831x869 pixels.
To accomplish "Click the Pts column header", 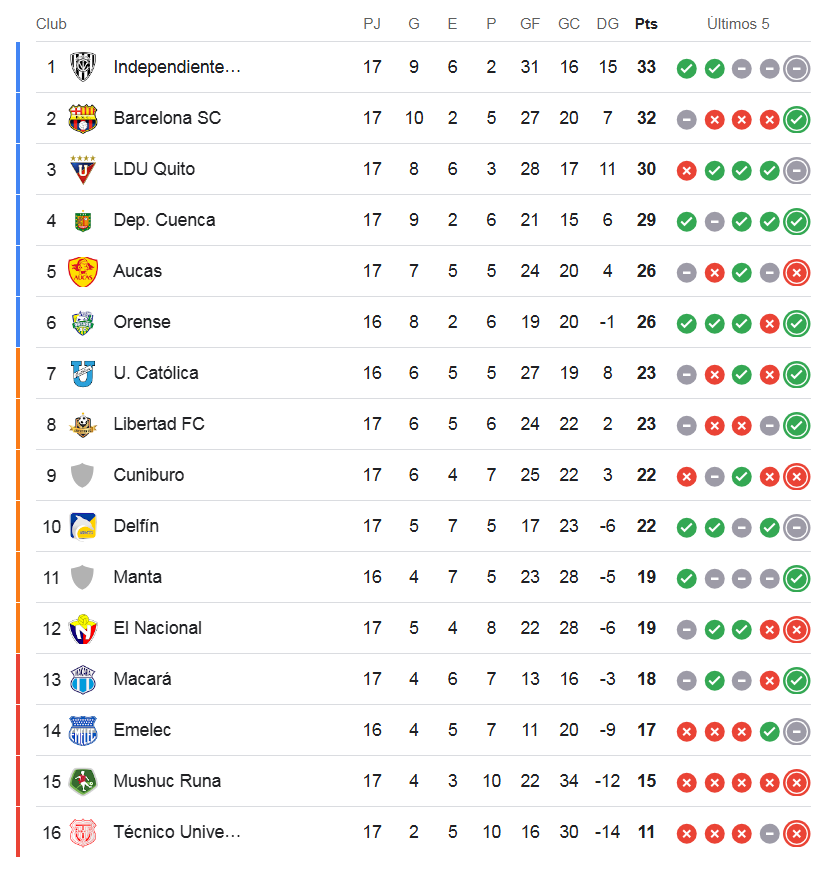I will tap(646, 24).
